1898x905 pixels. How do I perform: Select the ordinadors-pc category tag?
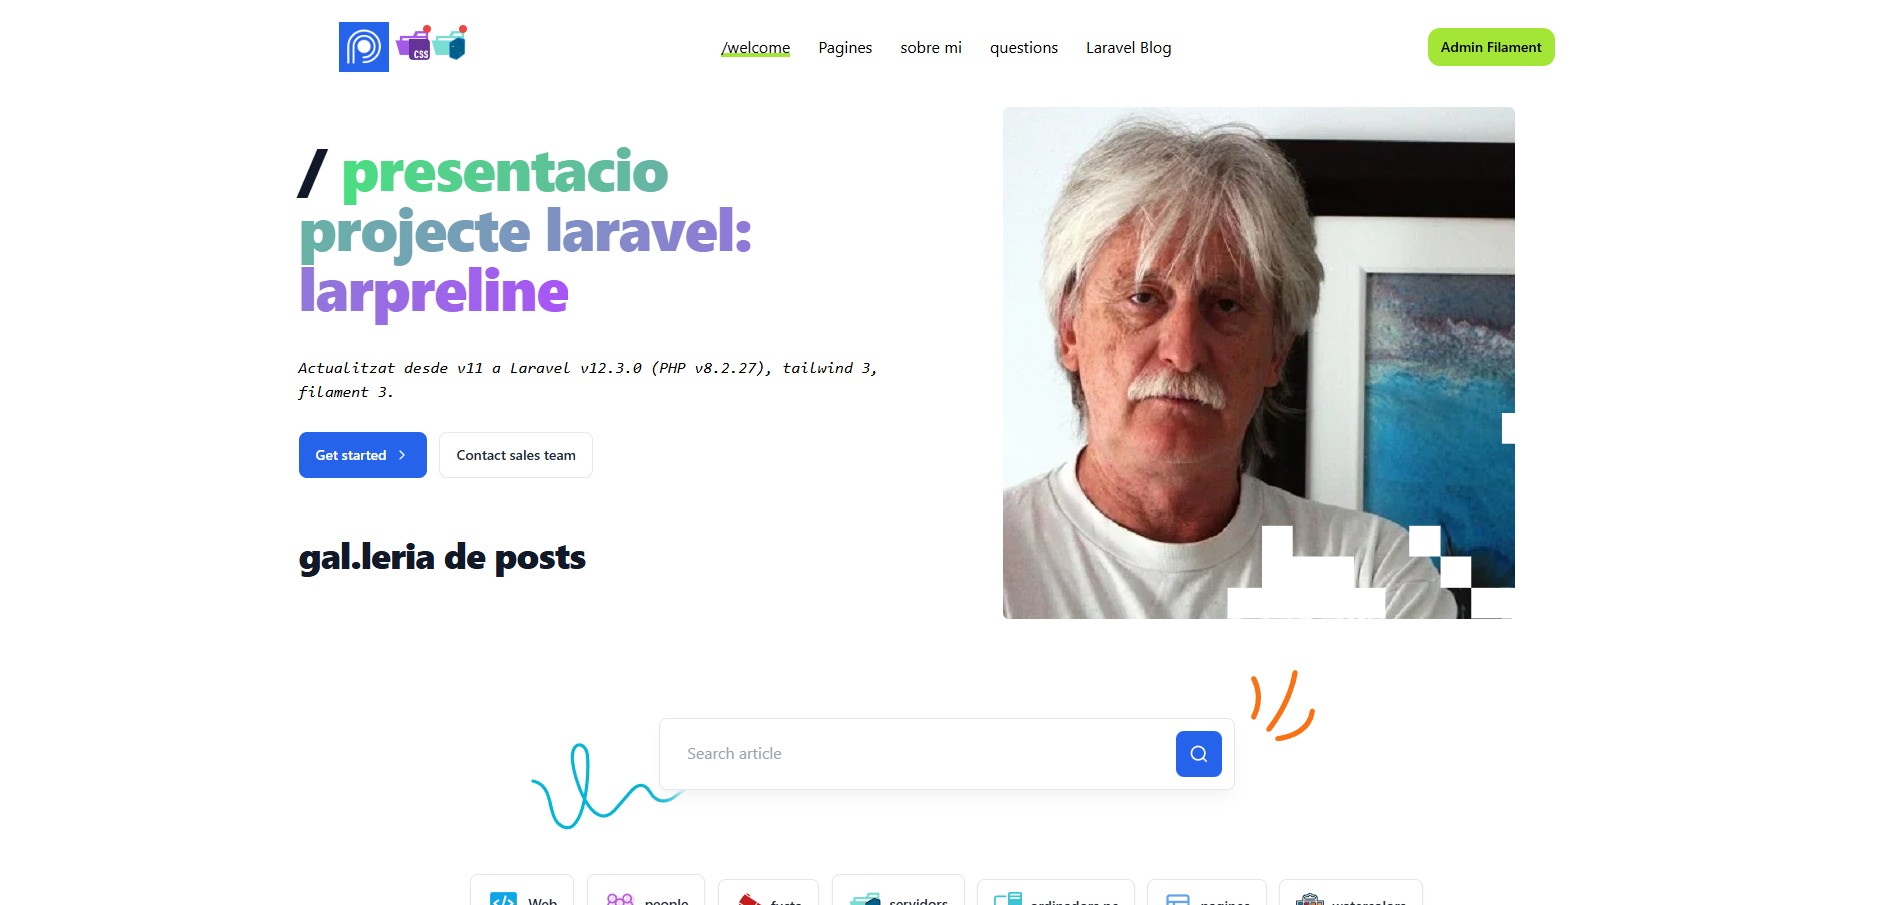coord(1056,893)
